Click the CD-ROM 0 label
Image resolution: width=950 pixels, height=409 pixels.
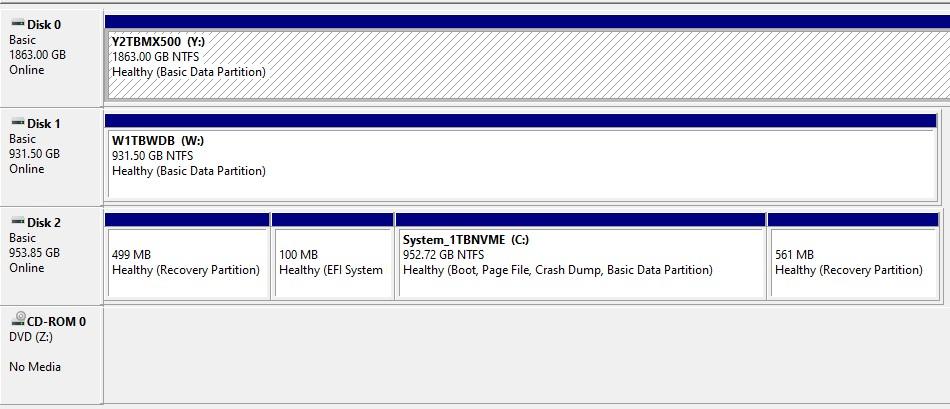[56, 322]
